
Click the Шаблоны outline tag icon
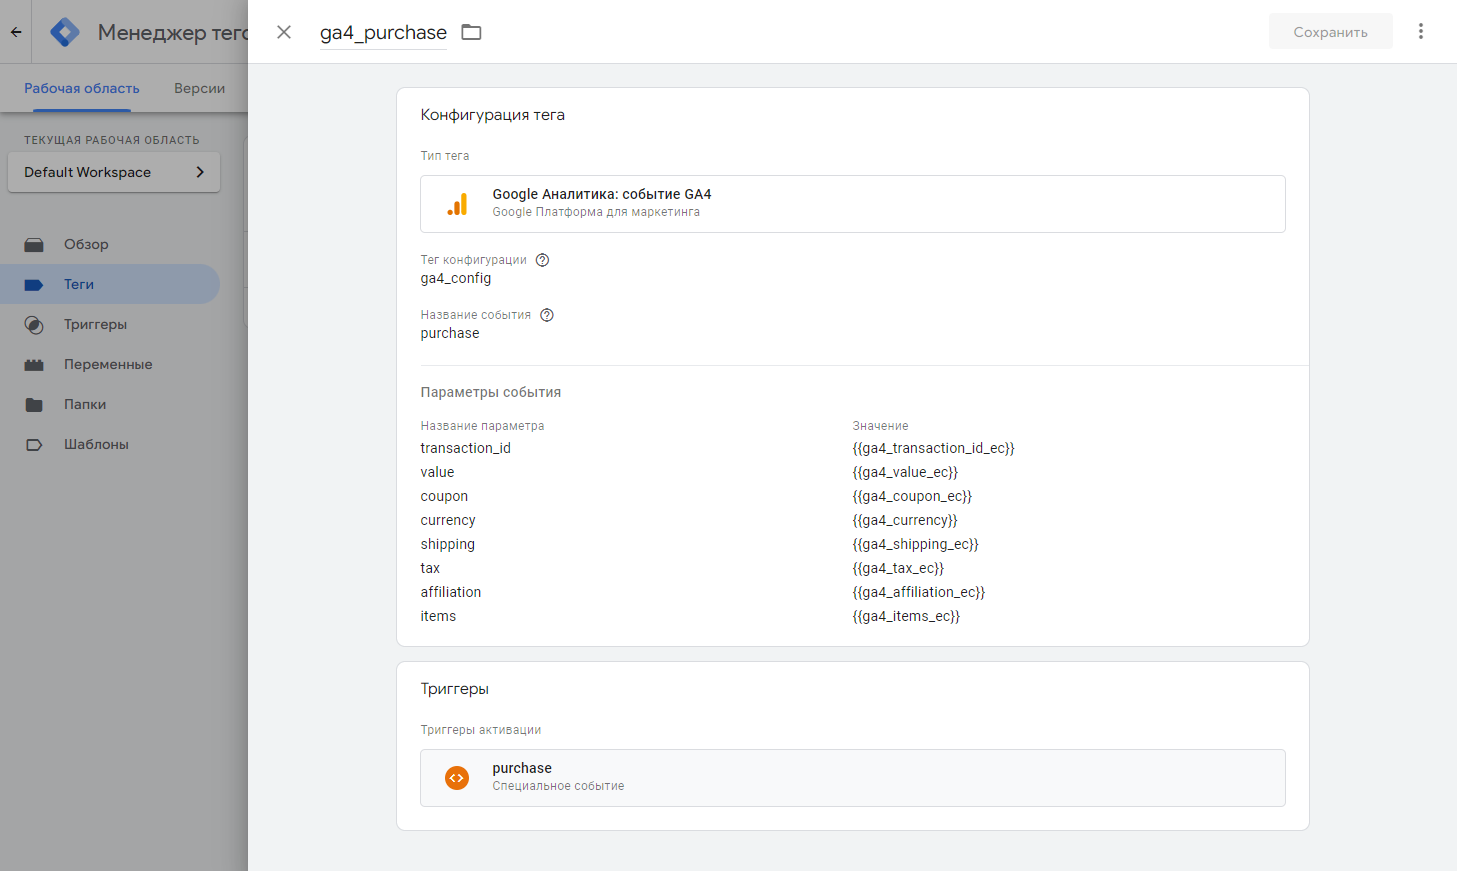34,445
